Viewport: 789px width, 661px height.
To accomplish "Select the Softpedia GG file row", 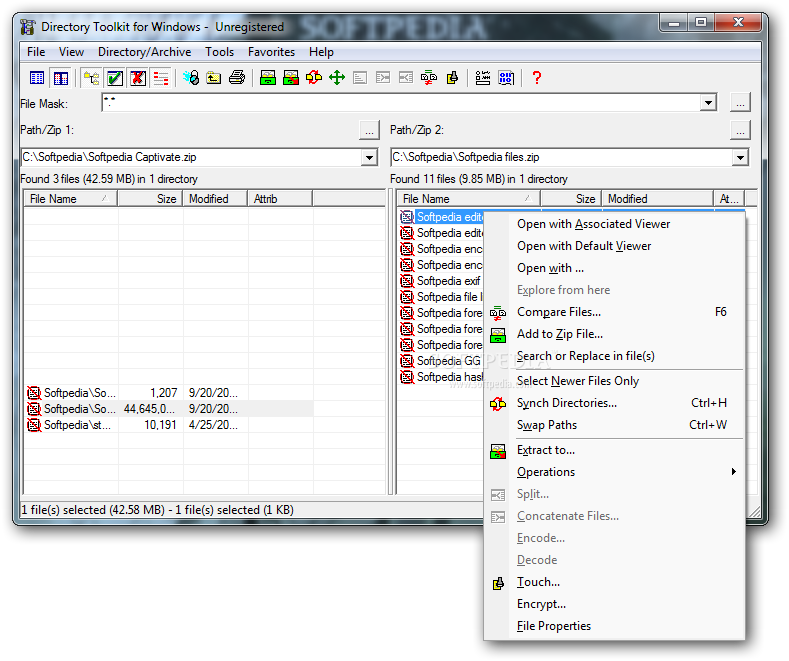I will 441,361.
